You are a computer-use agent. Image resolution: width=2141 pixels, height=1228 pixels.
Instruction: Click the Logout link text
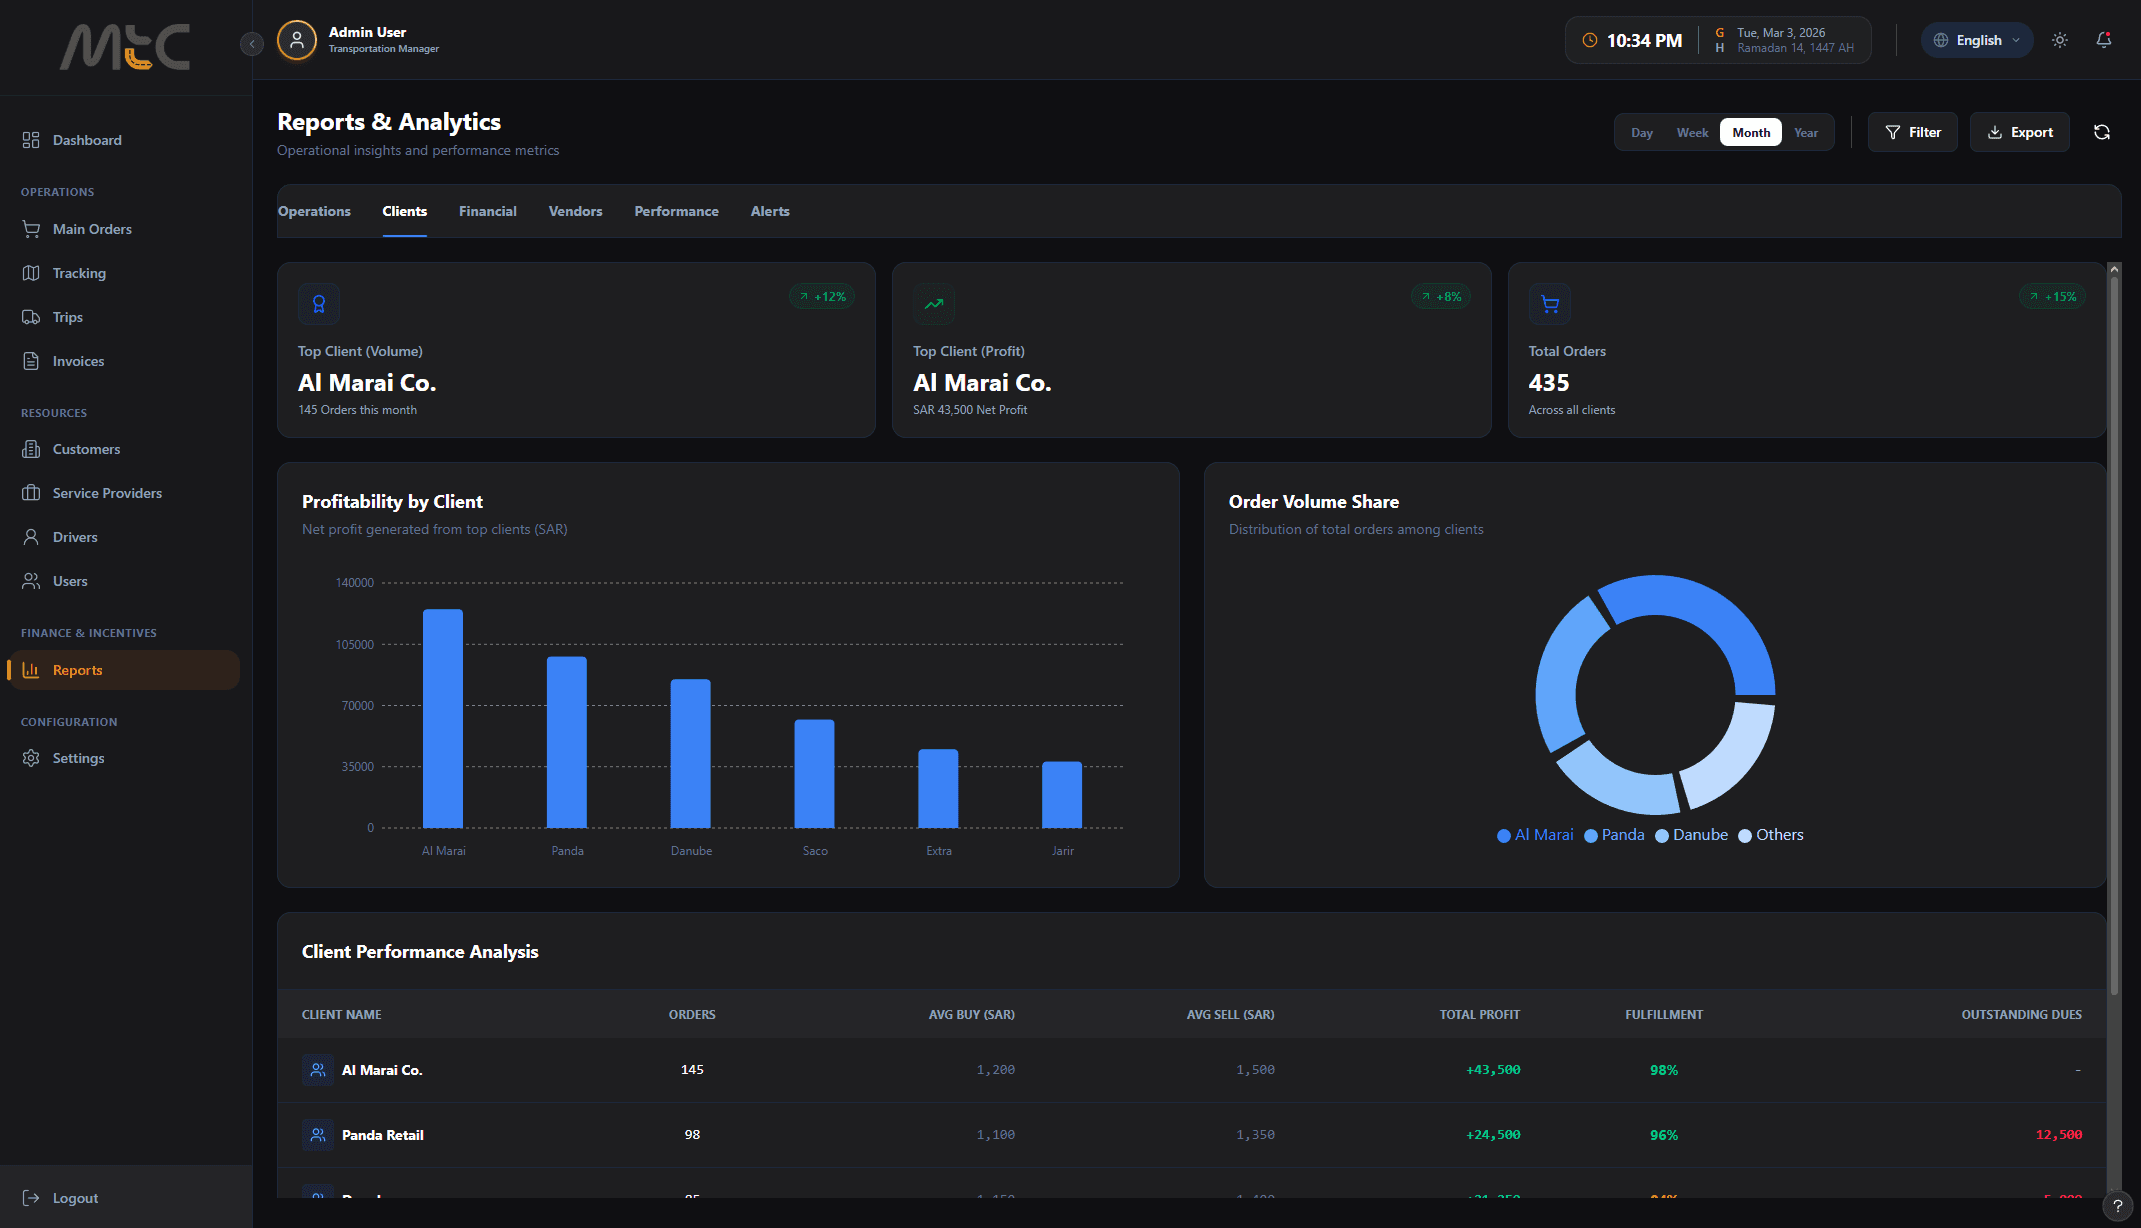[x=75, y=1198]
